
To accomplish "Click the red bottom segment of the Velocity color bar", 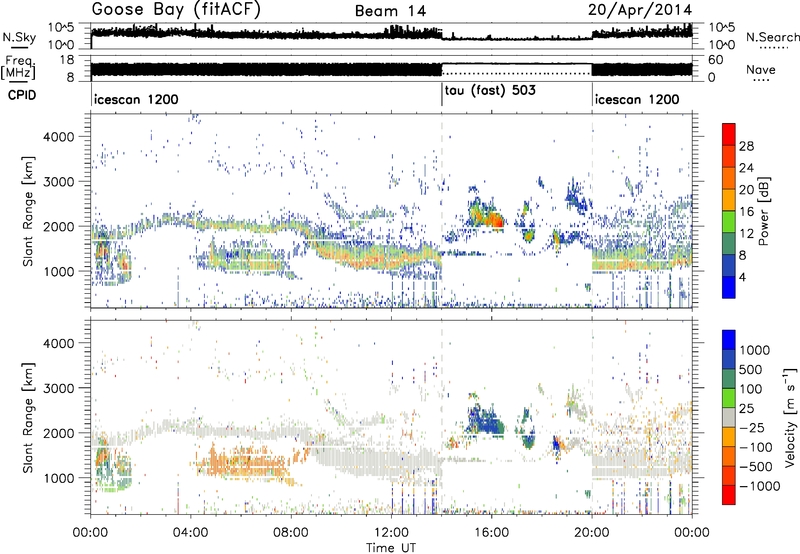I will coord(729,494).
